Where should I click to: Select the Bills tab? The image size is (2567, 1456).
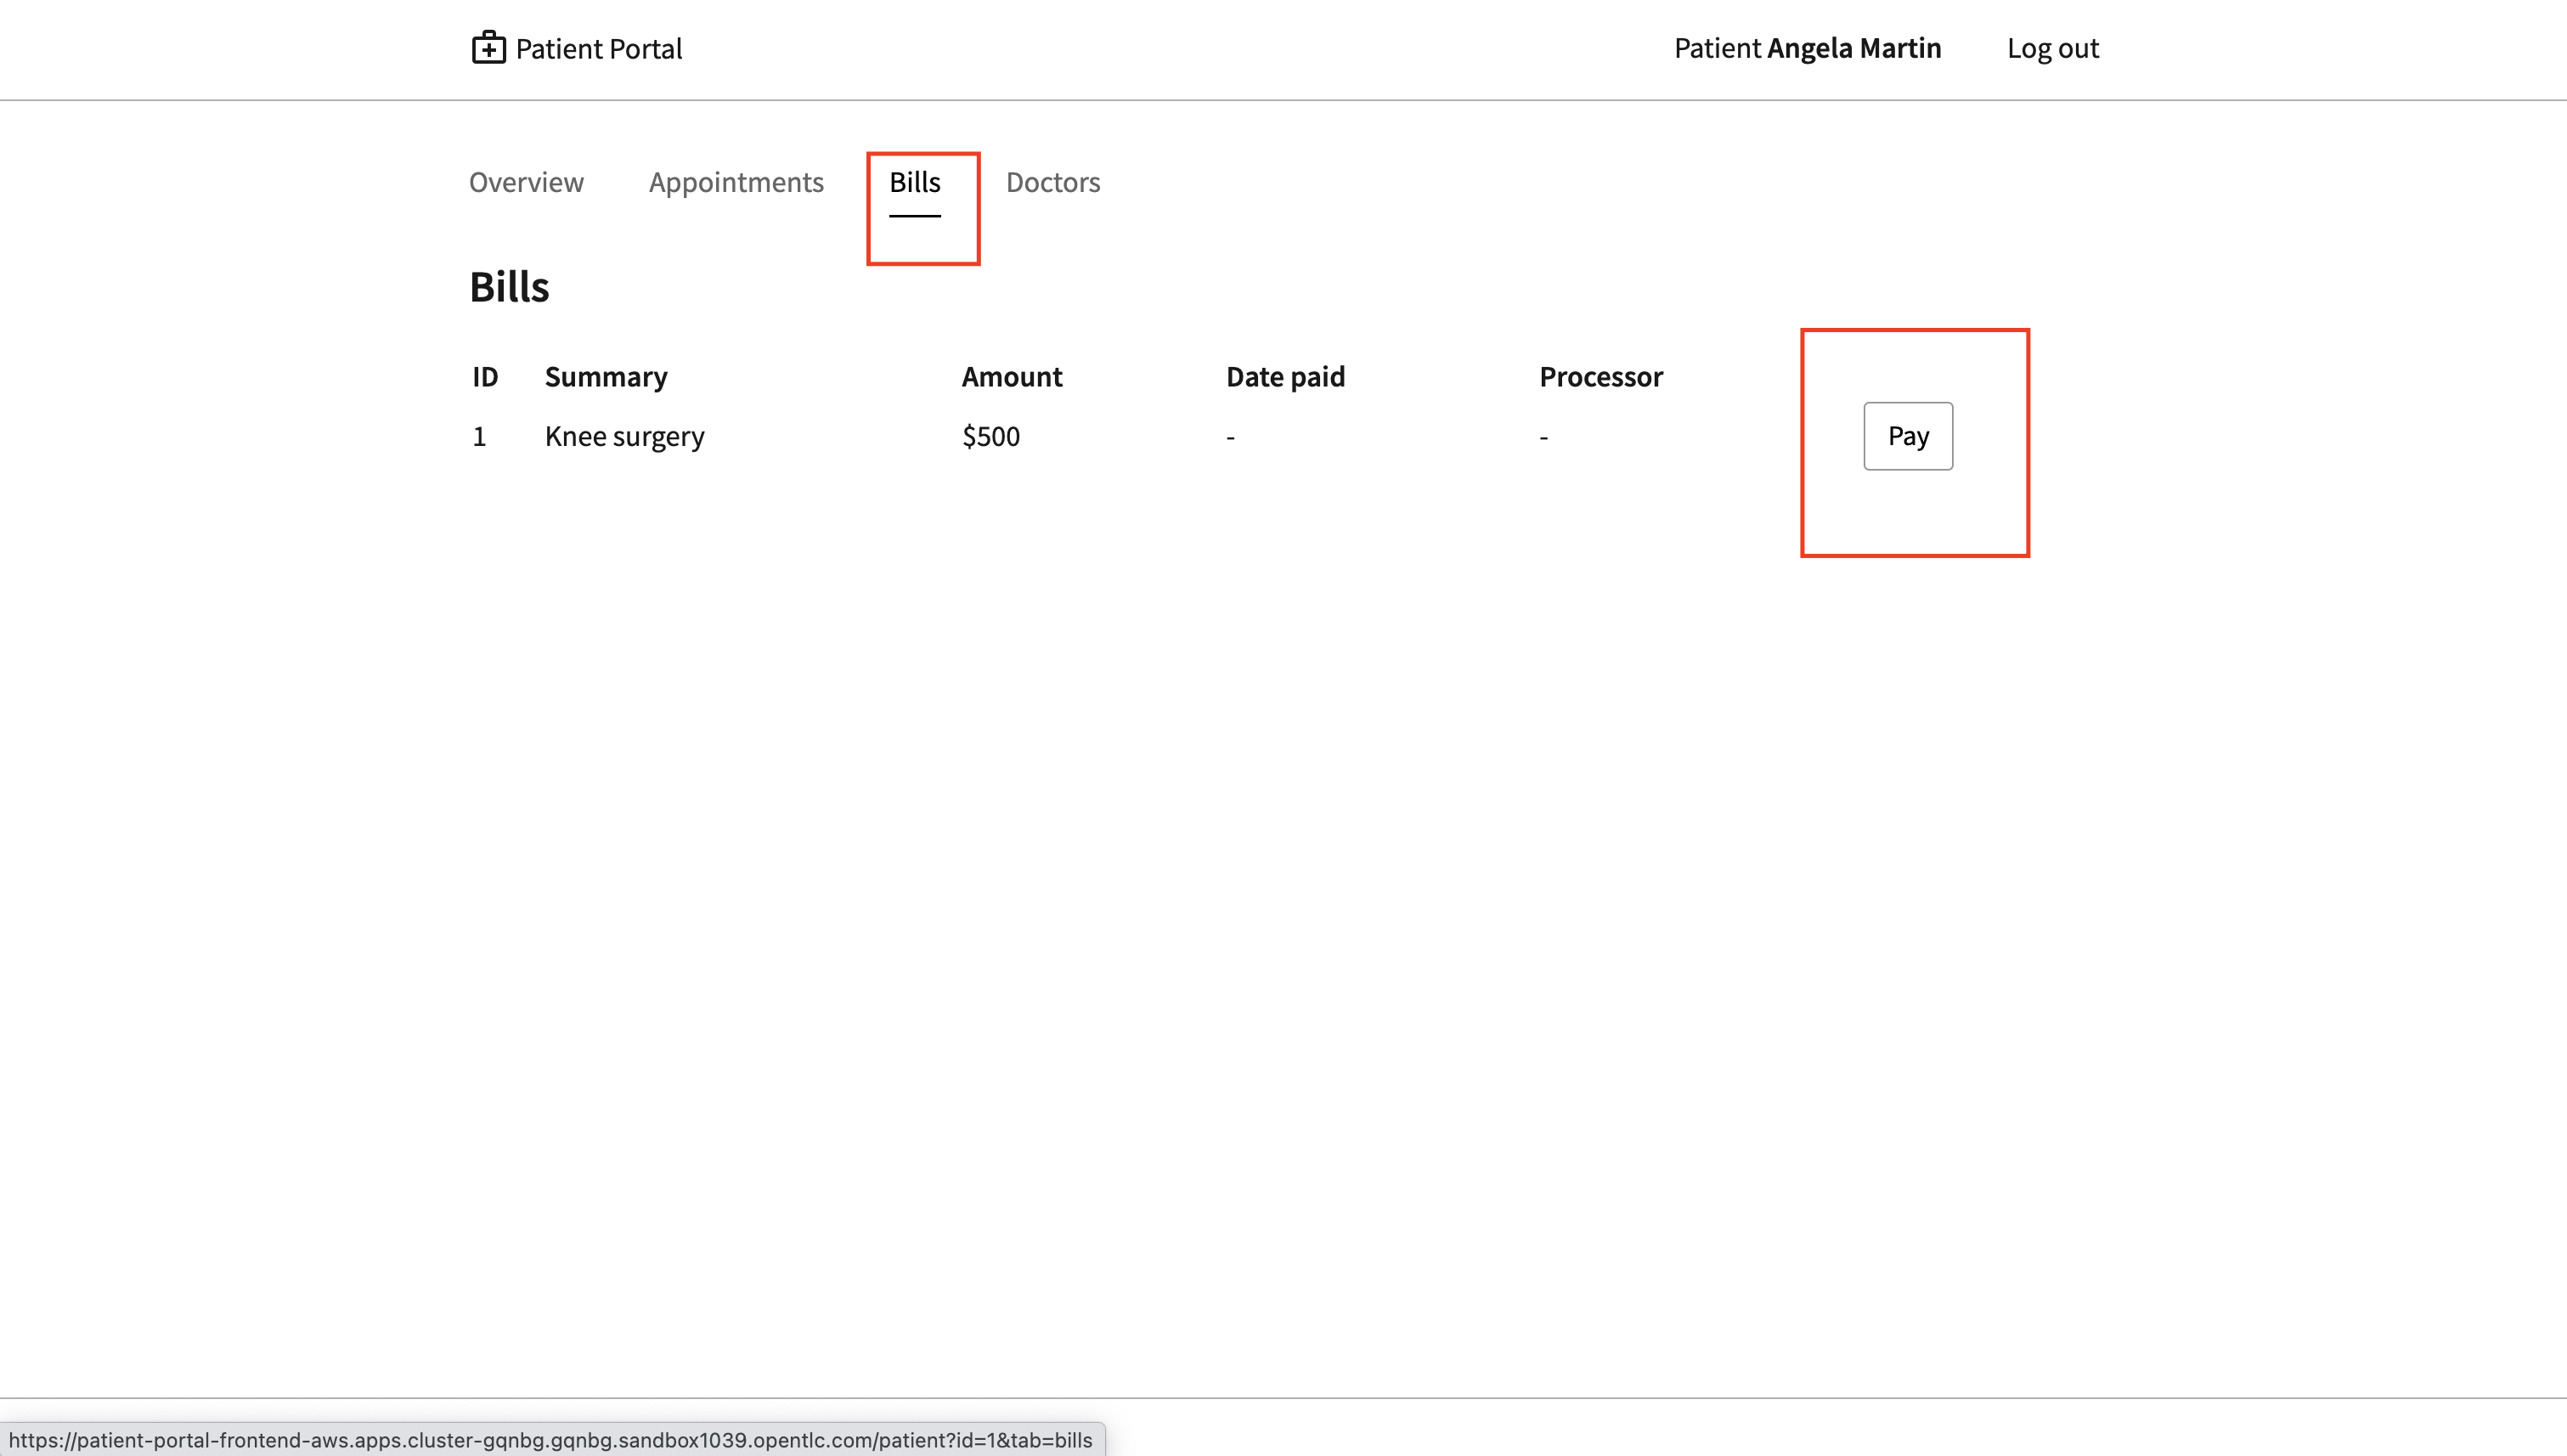click(915, 182)
